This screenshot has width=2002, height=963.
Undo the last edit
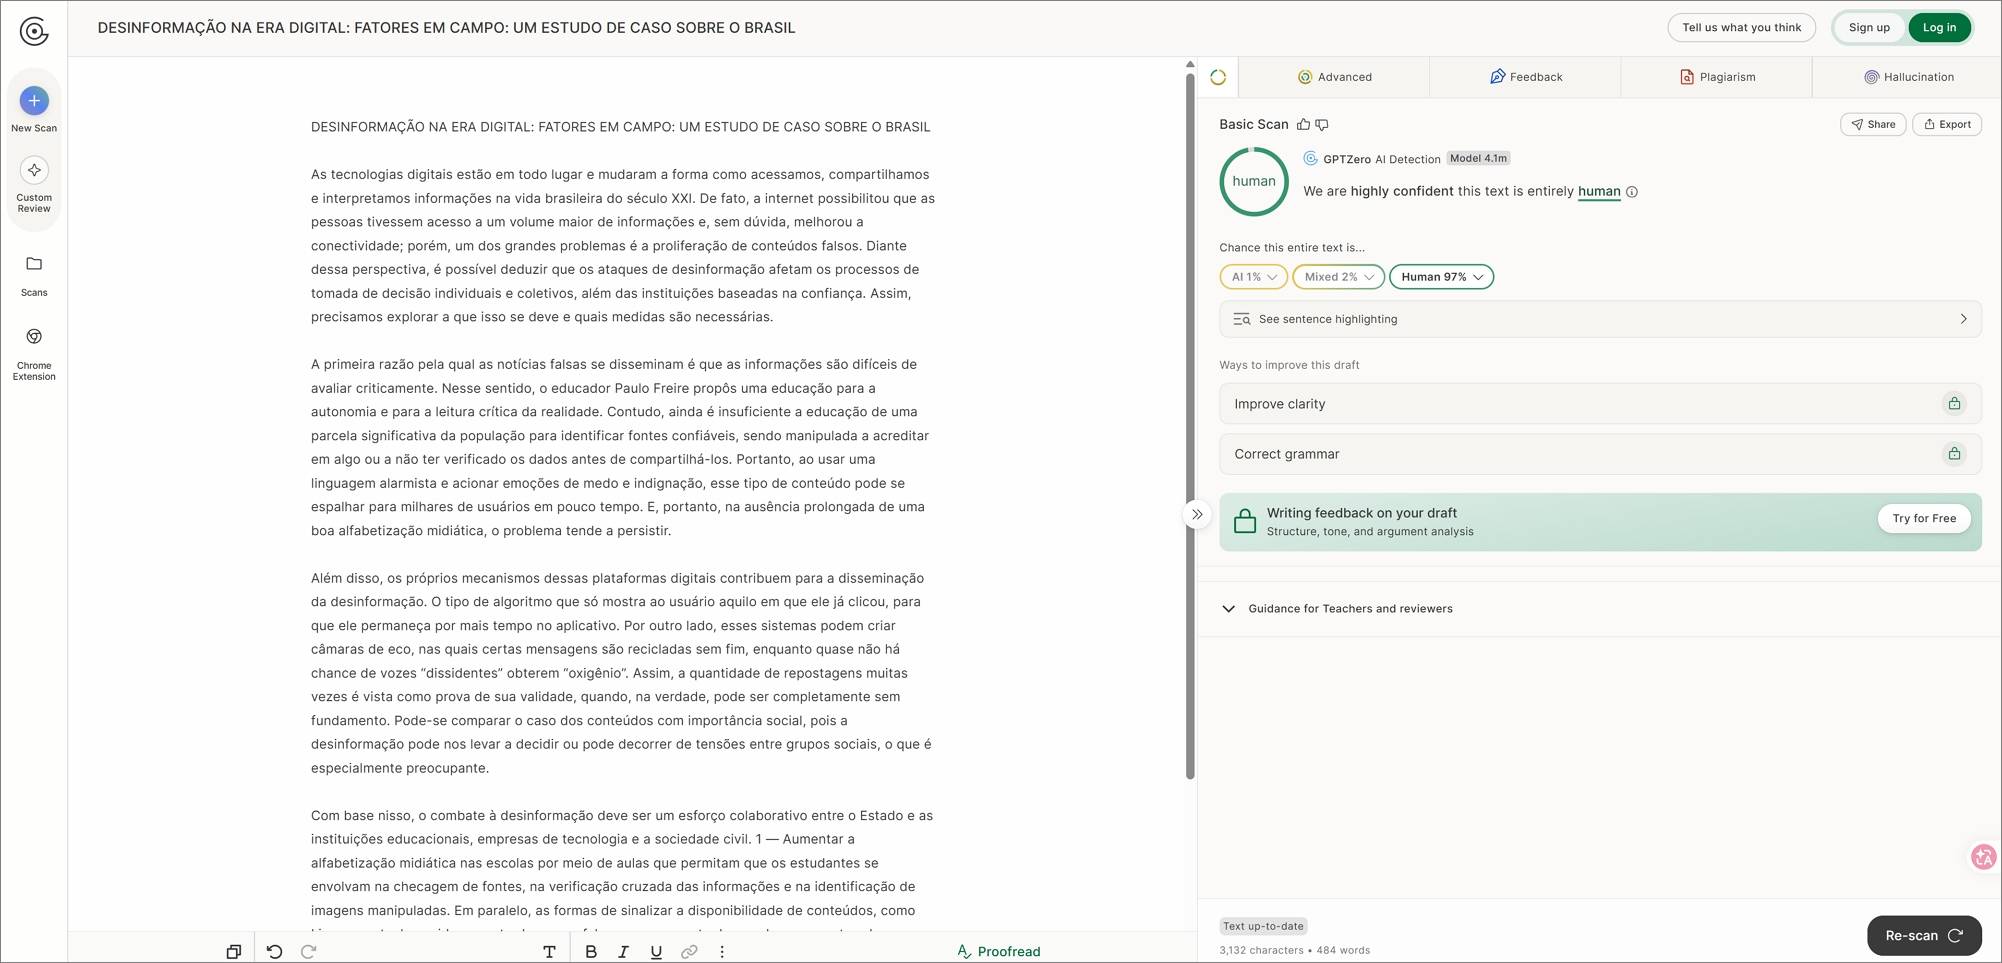point(275,952)
